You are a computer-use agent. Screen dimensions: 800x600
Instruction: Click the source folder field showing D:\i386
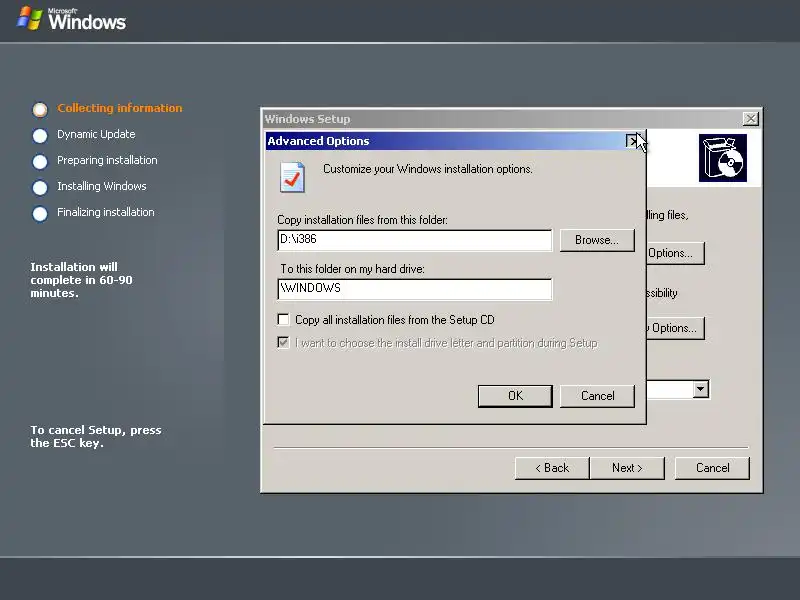tap(415, 240)
